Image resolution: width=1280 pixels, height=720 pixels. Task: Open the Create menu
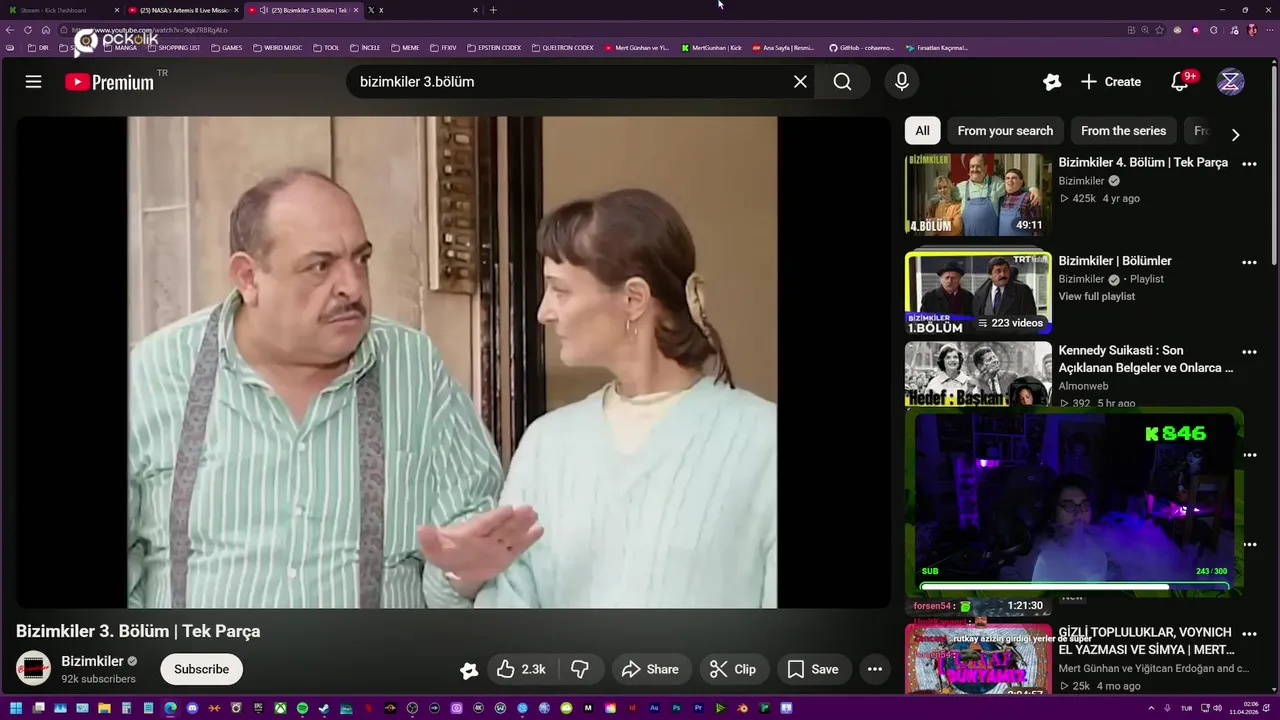[1111, 82]
